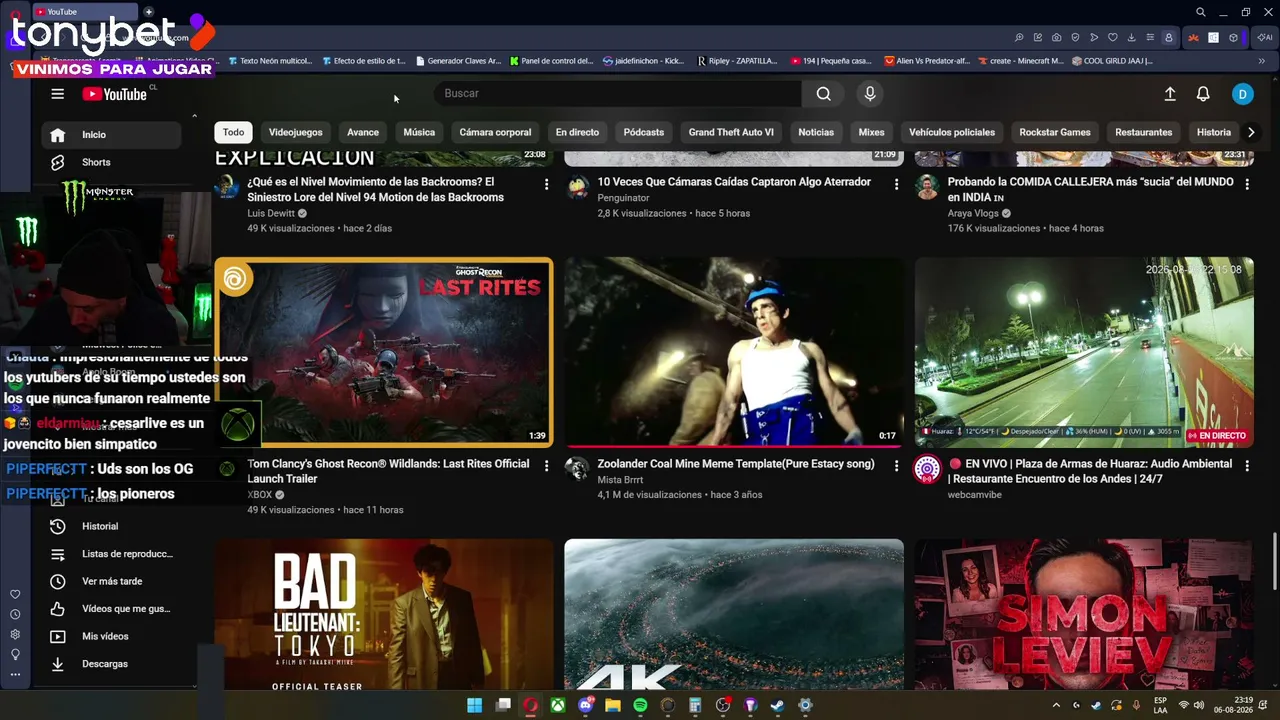Open Mis vídeos in the sidebar
The height and width of the screenshot is (720, 1280).
112,636
